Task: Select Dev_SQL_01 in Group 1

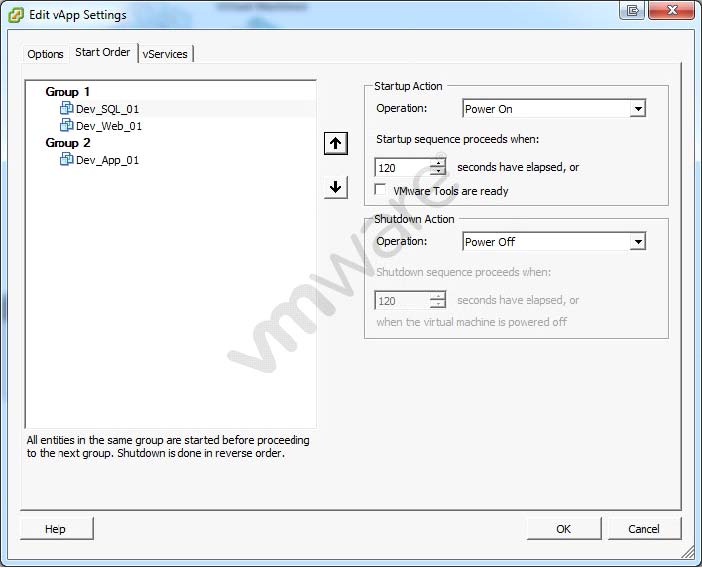Action: [107, 109]
